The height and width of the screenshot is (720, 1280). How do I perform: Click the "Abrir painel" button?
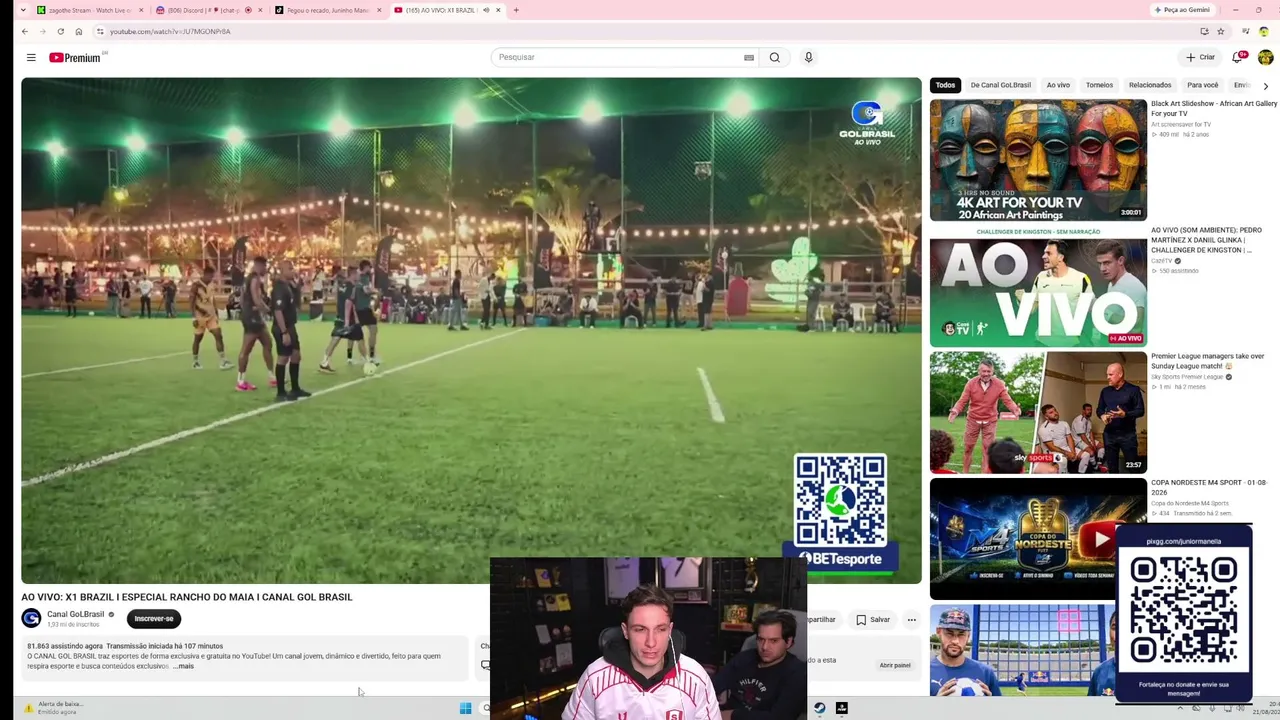tap(895, 665)
